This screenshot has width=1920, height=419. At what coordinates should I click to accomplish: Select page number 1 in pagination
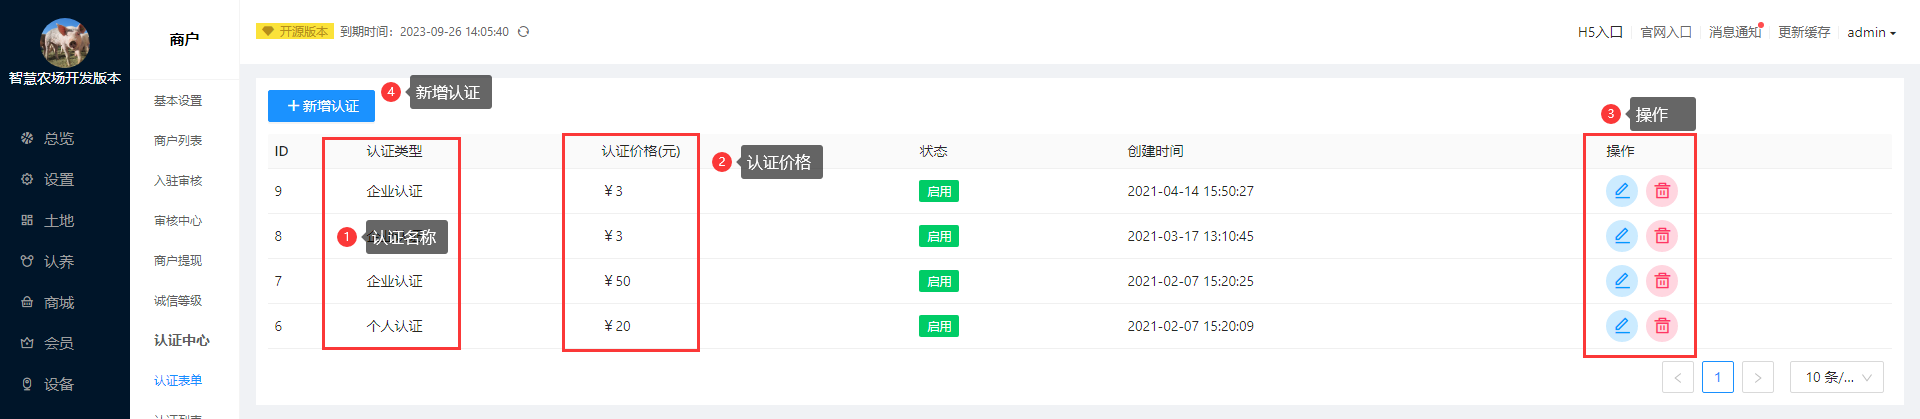point(1718,377)
